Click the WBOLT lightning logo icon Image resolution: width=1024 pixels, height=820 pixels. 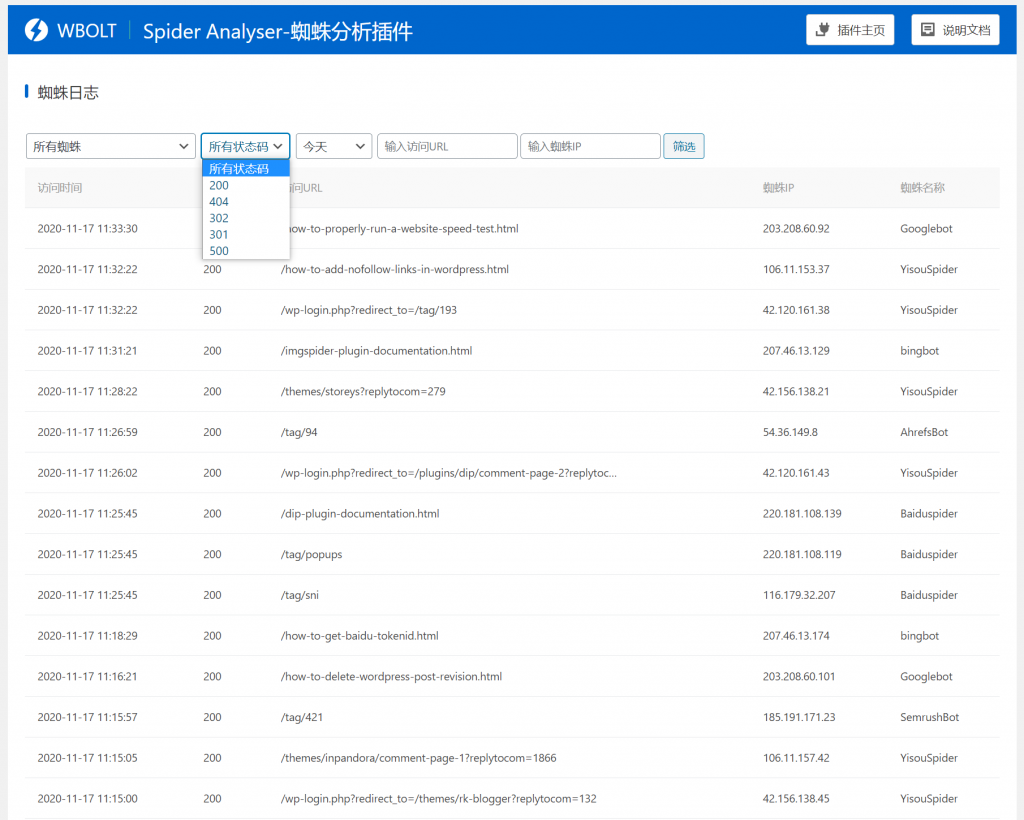pyautogui.click(x=36, y=30)
